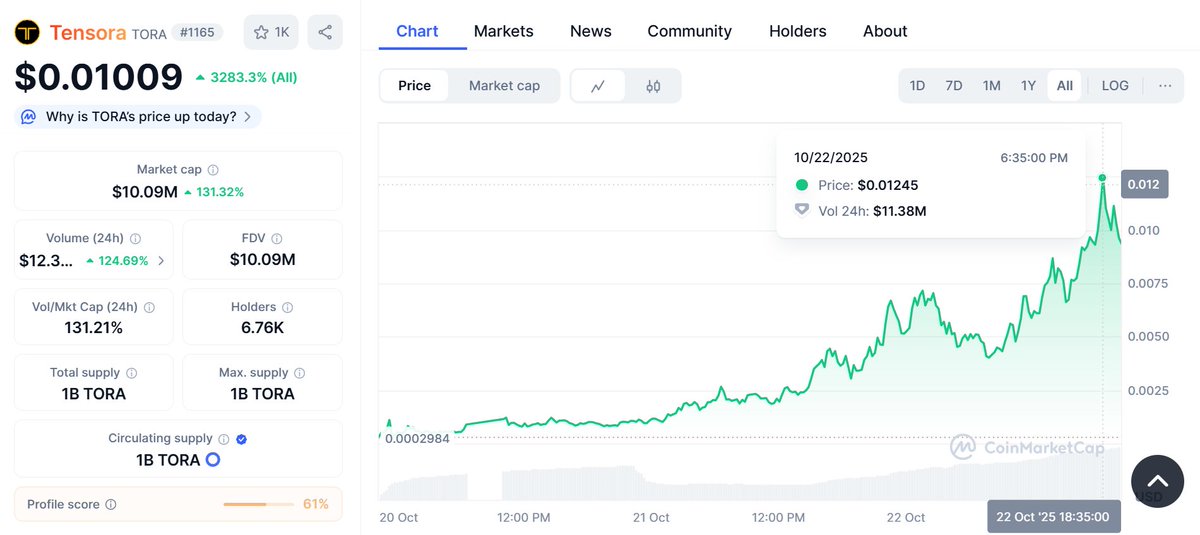Toggle LOG scale on chart
Image resolution: width=1200 pixels, height=535 pixels.
(1115, 86)
